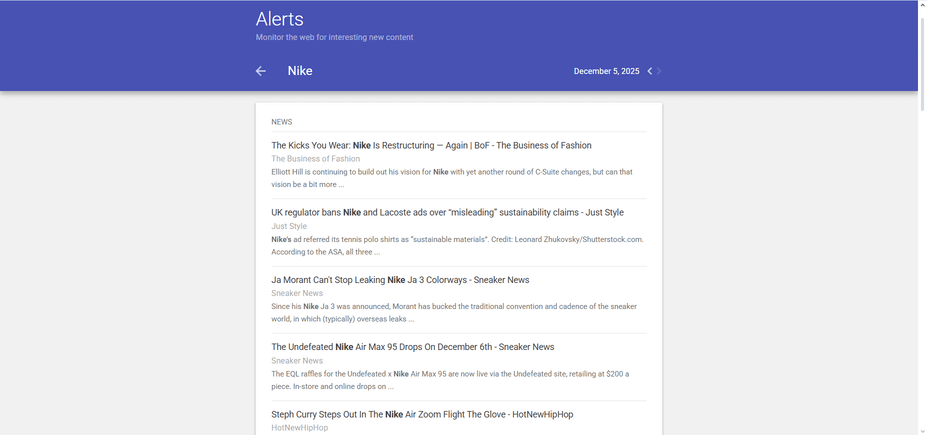Click 'Sneaker News' source under Undefeated article
927x435 pixels.
(x=297, y=361)
